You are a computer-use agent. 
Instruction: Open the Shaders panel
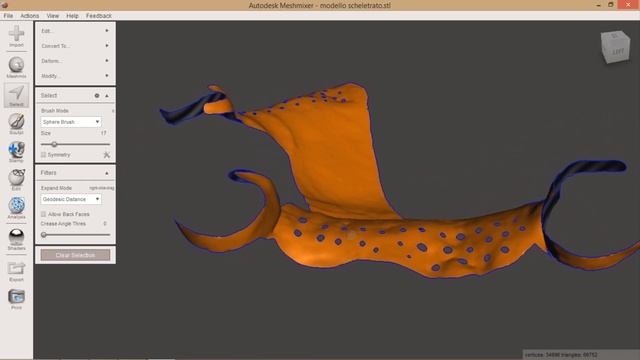coord(16,239)
